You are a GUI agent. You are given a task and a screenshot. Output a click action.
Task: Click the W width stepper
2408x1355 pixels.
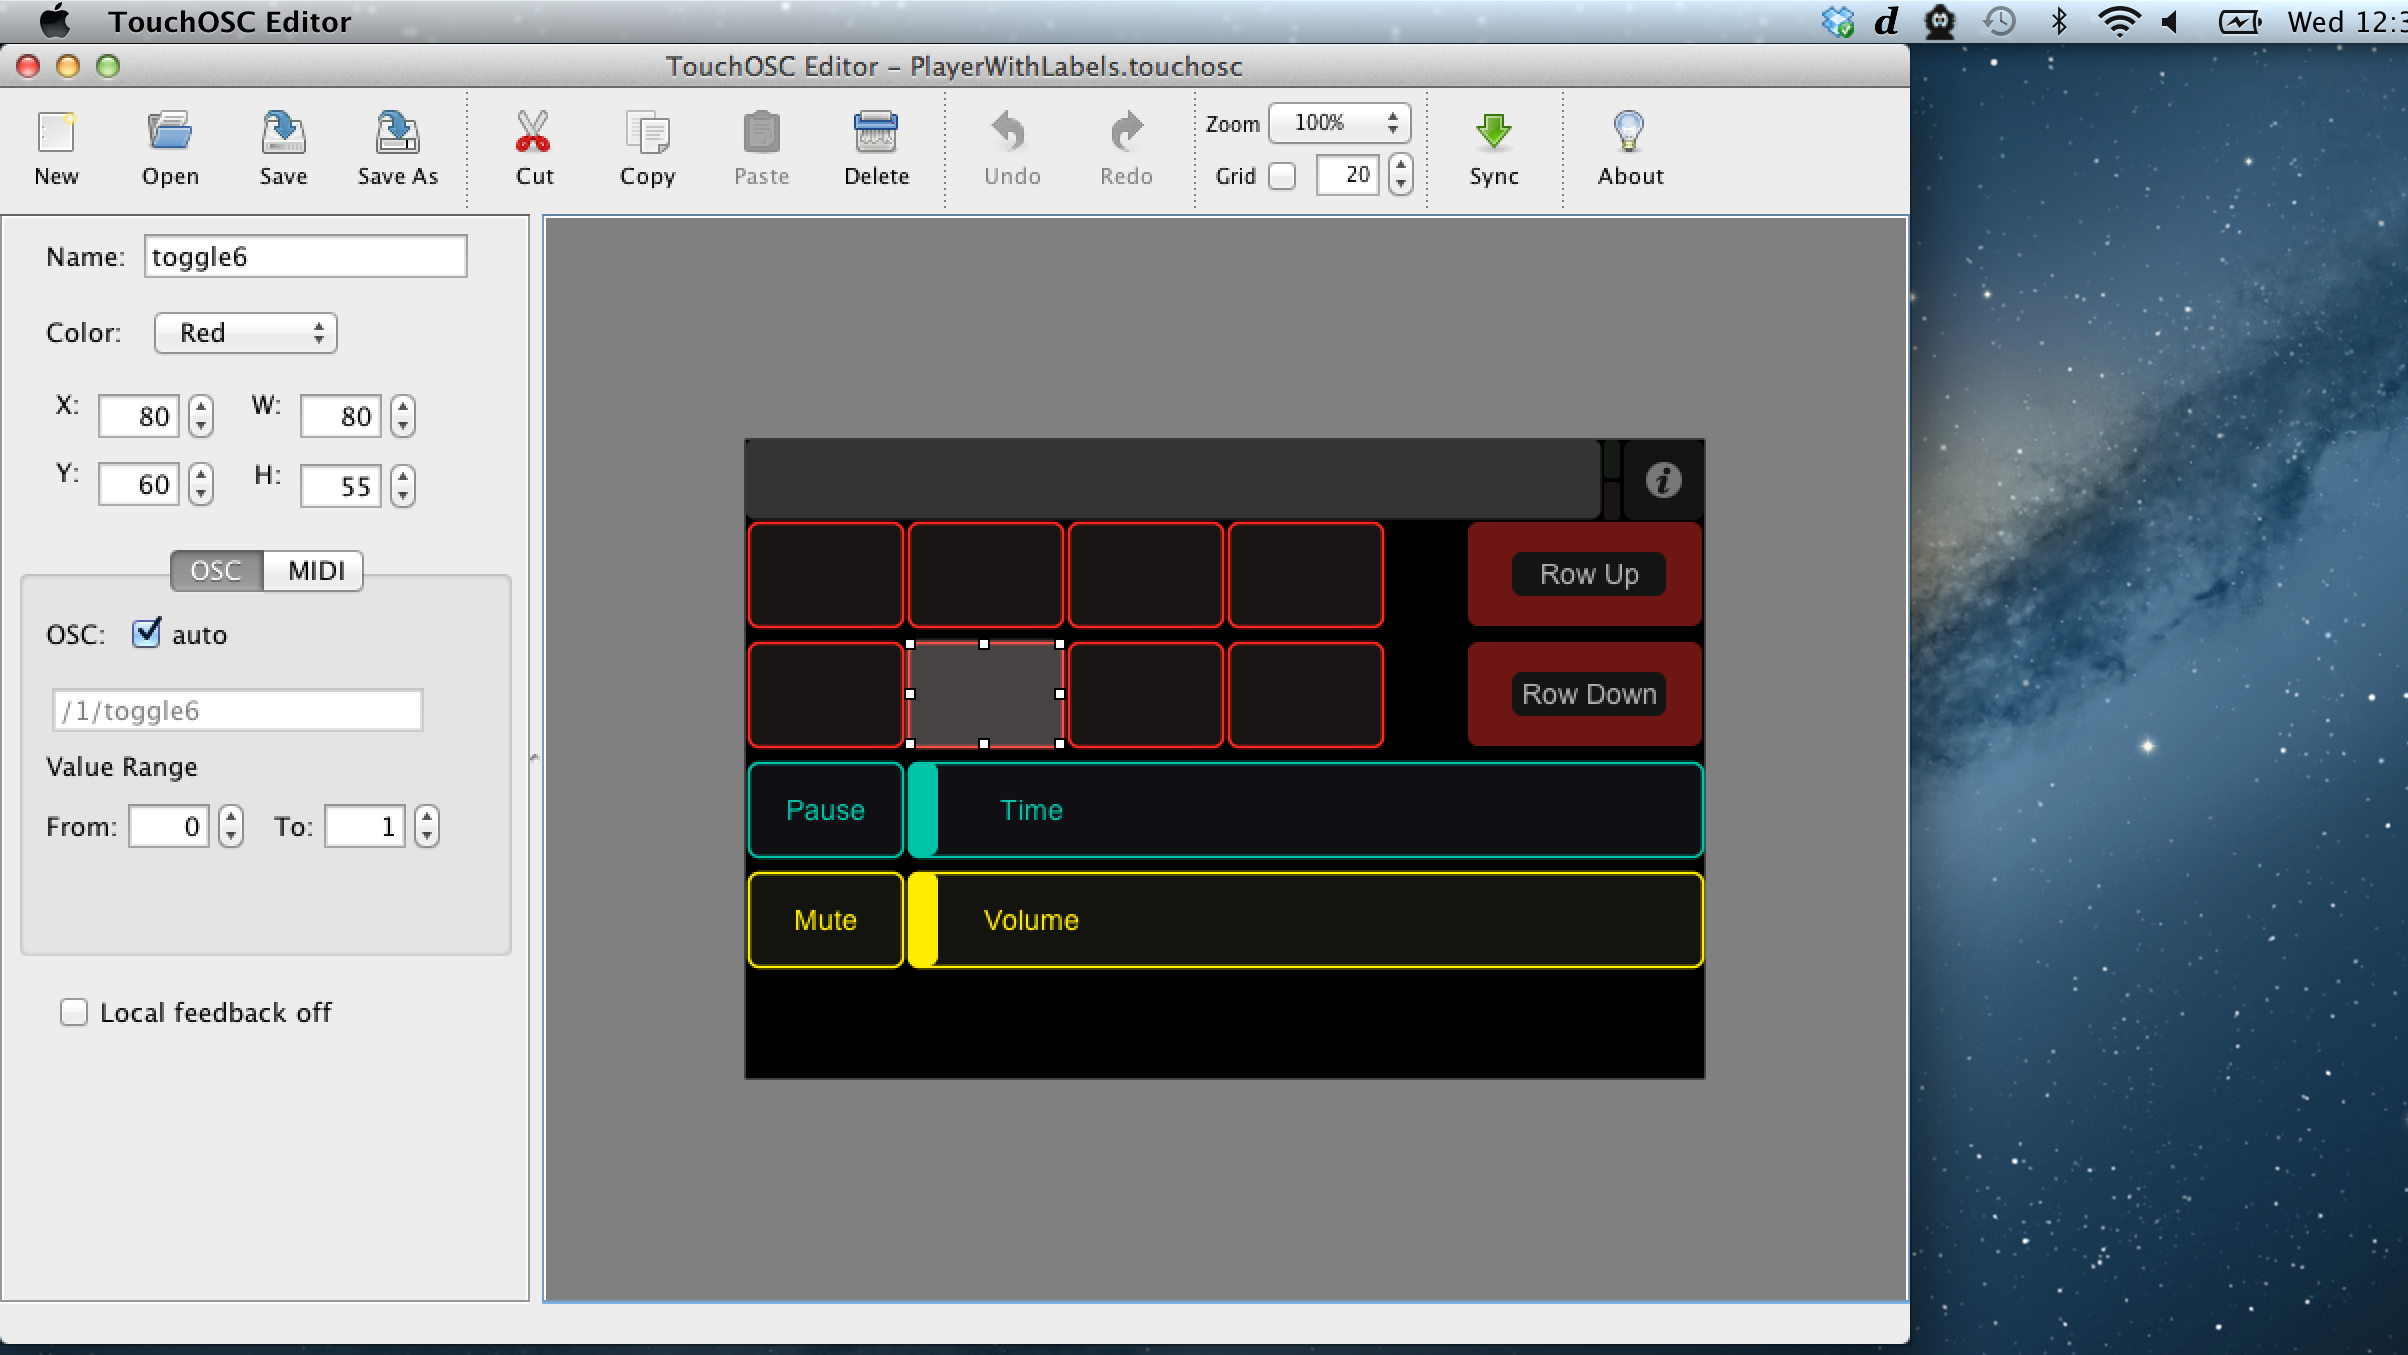(403, 416)
